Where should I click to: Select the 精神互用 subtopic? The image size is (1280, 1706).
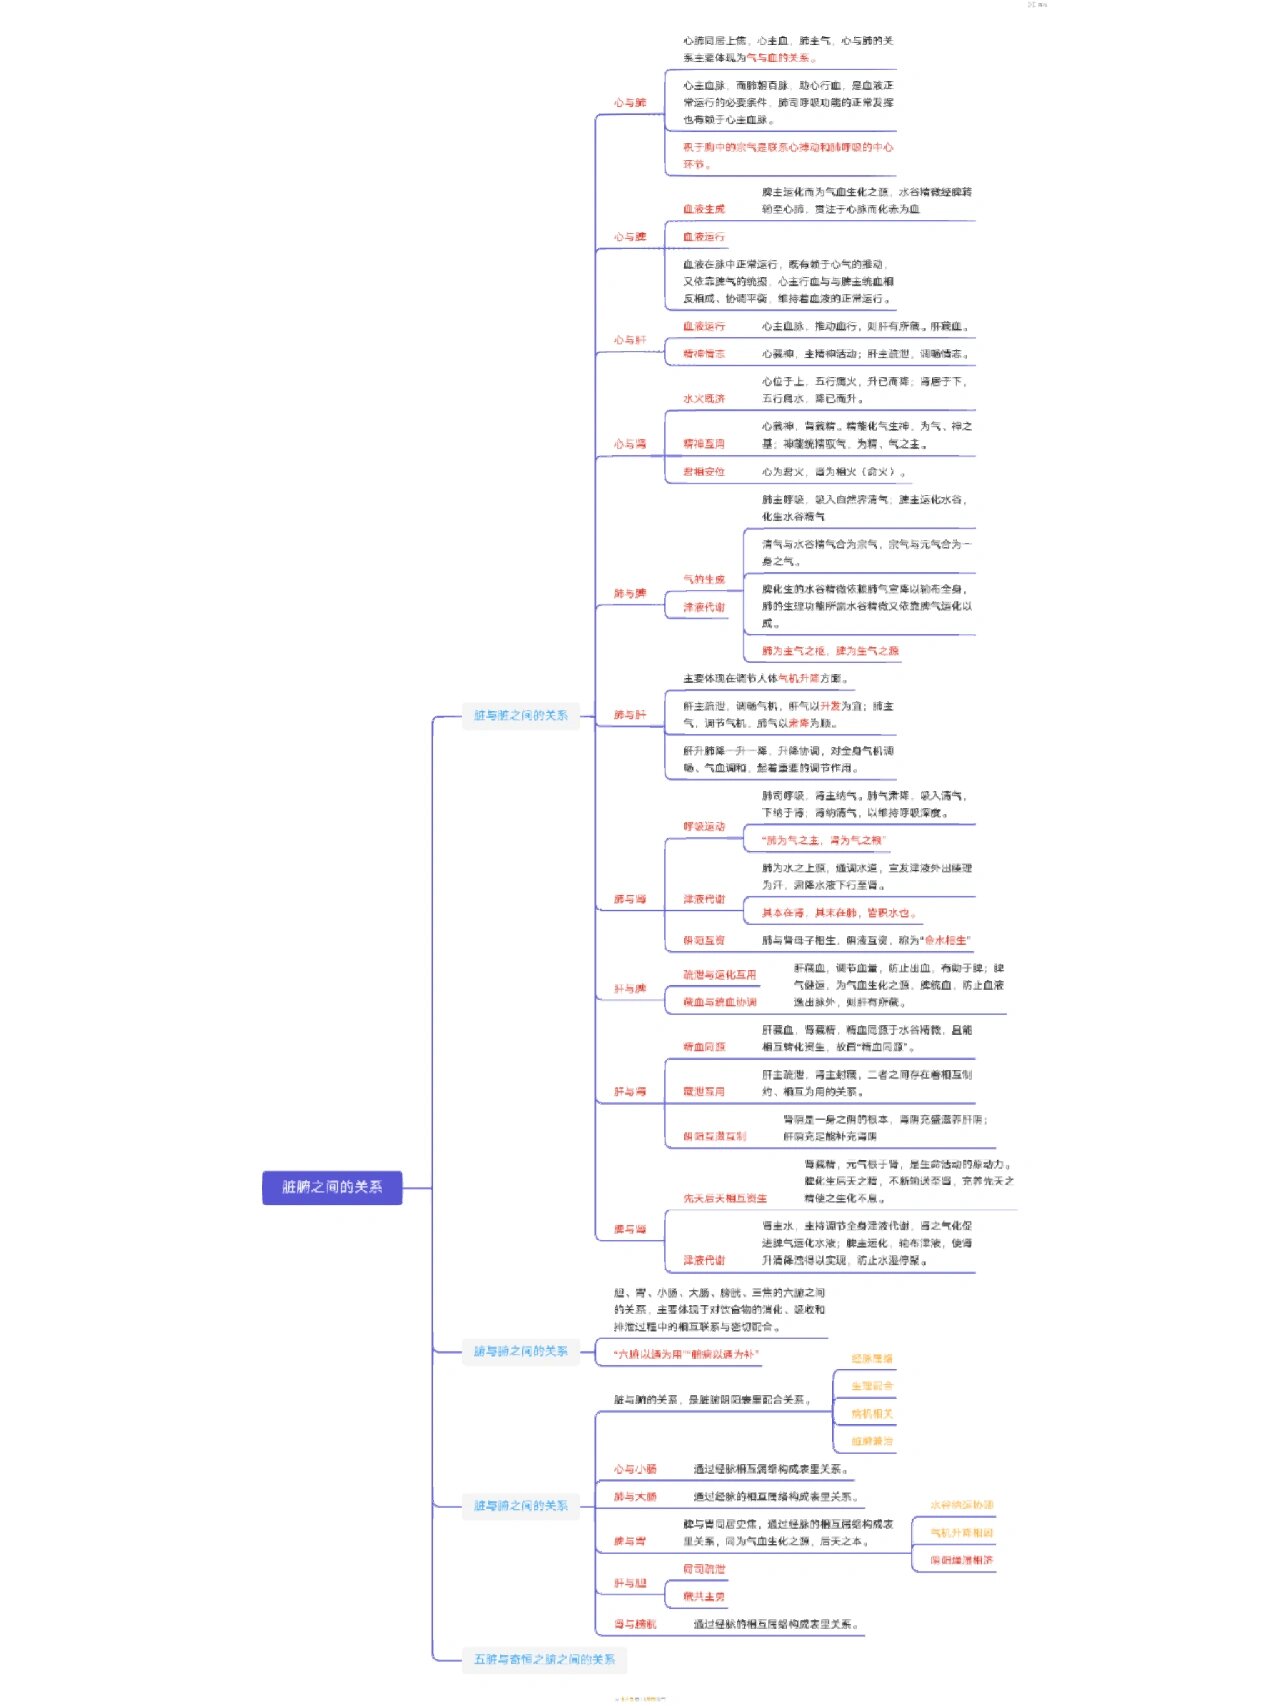tap(704, 444)
